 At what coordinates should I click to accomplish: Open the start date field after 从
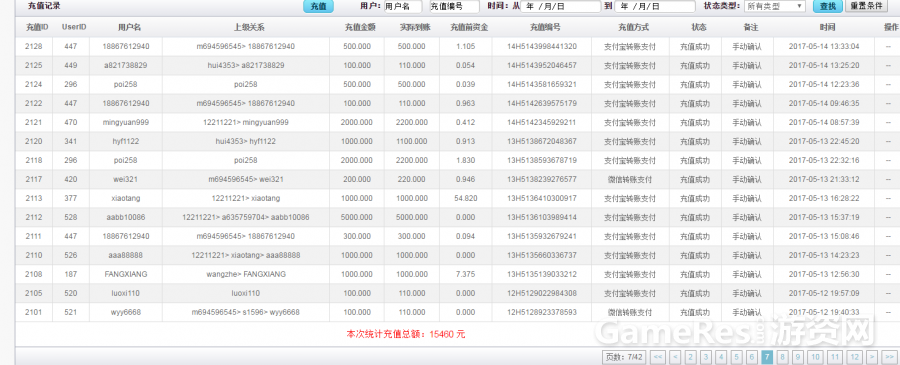(x=561, y=6)
